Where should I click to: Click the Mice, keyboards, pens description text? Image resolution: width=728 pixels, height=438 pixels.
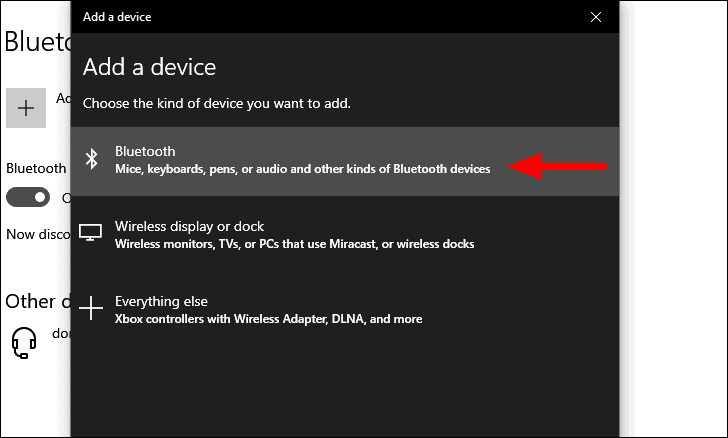(x=302, y=169)
